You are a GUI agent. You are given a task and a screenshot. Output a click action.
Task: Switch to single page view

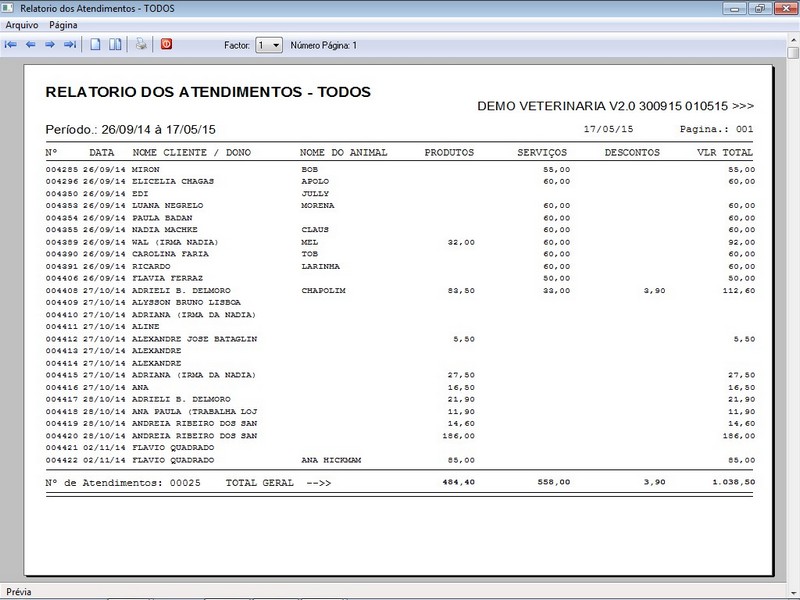point(97,45)
